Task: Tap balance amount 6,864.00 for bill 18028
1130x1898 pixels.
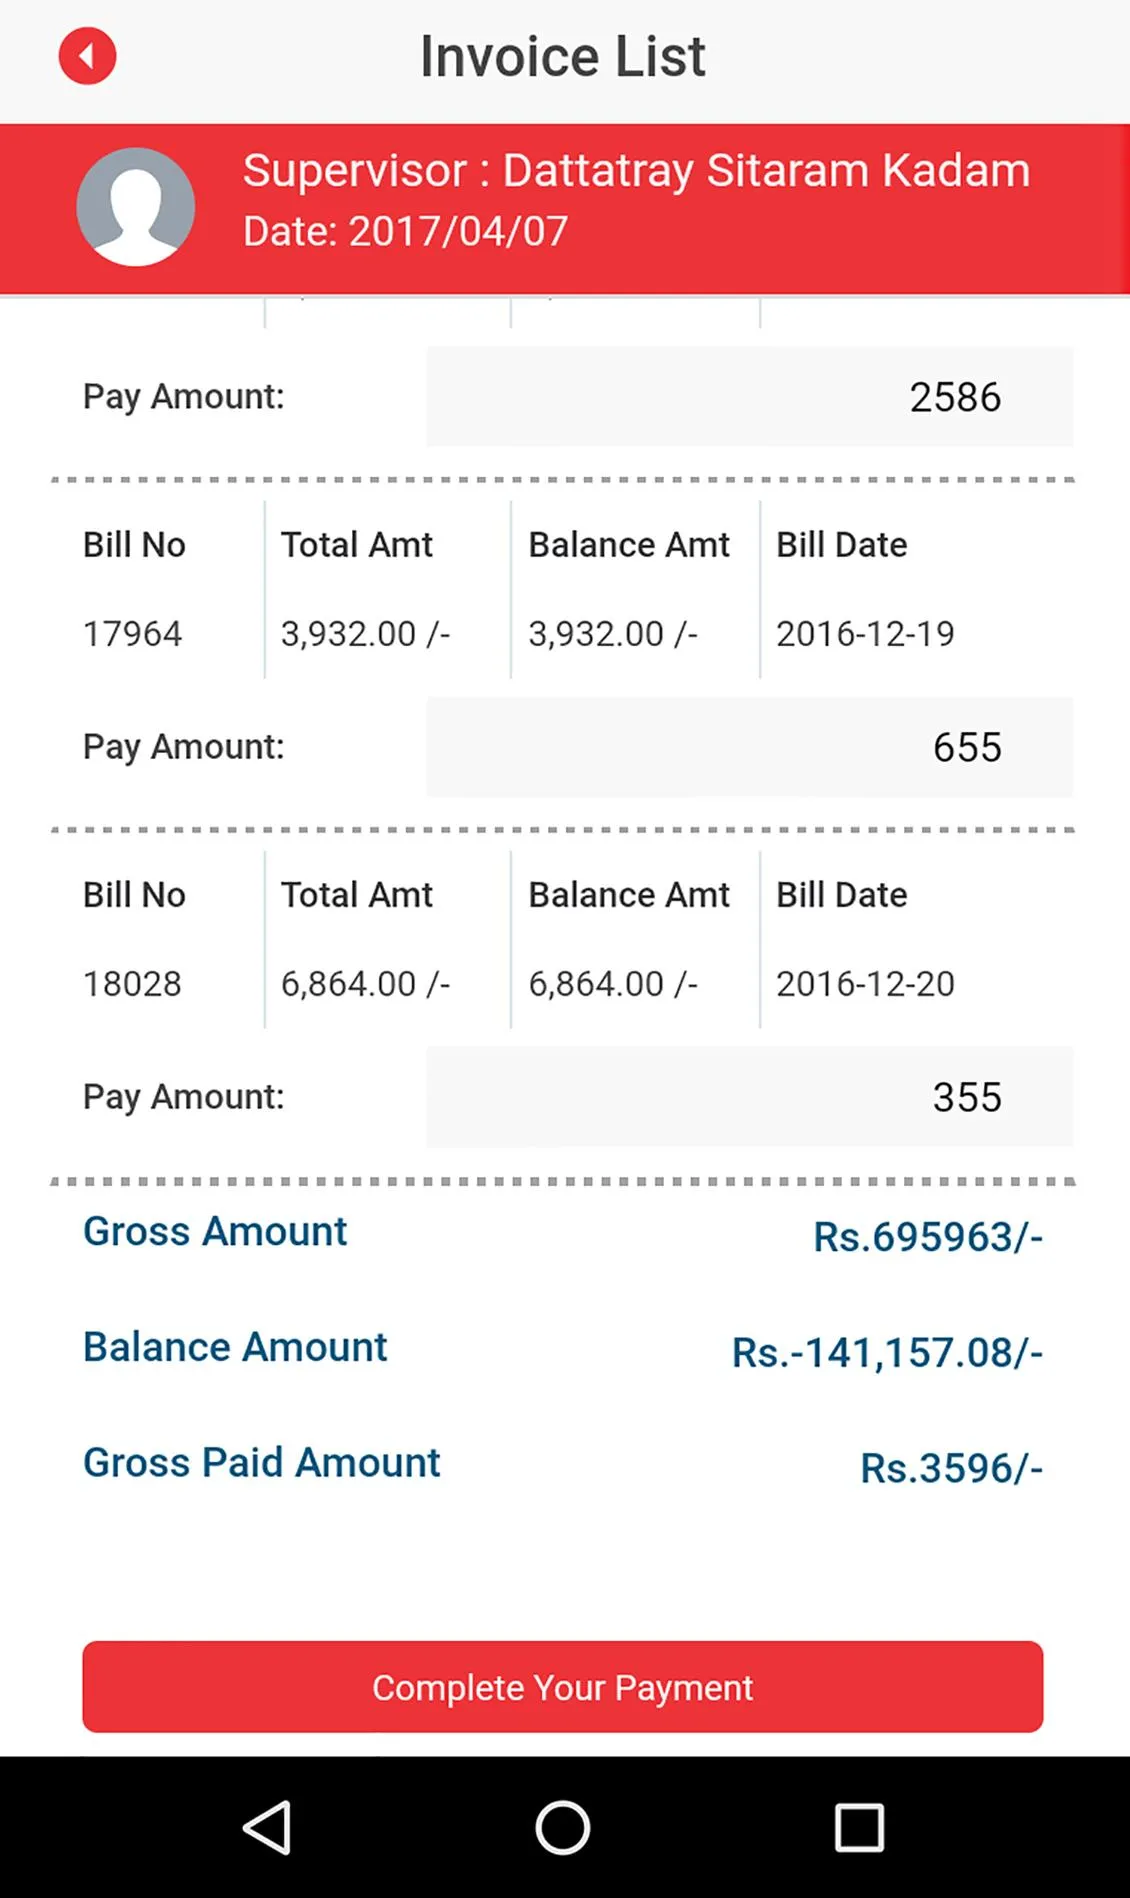Action: (x=613, y=984)
